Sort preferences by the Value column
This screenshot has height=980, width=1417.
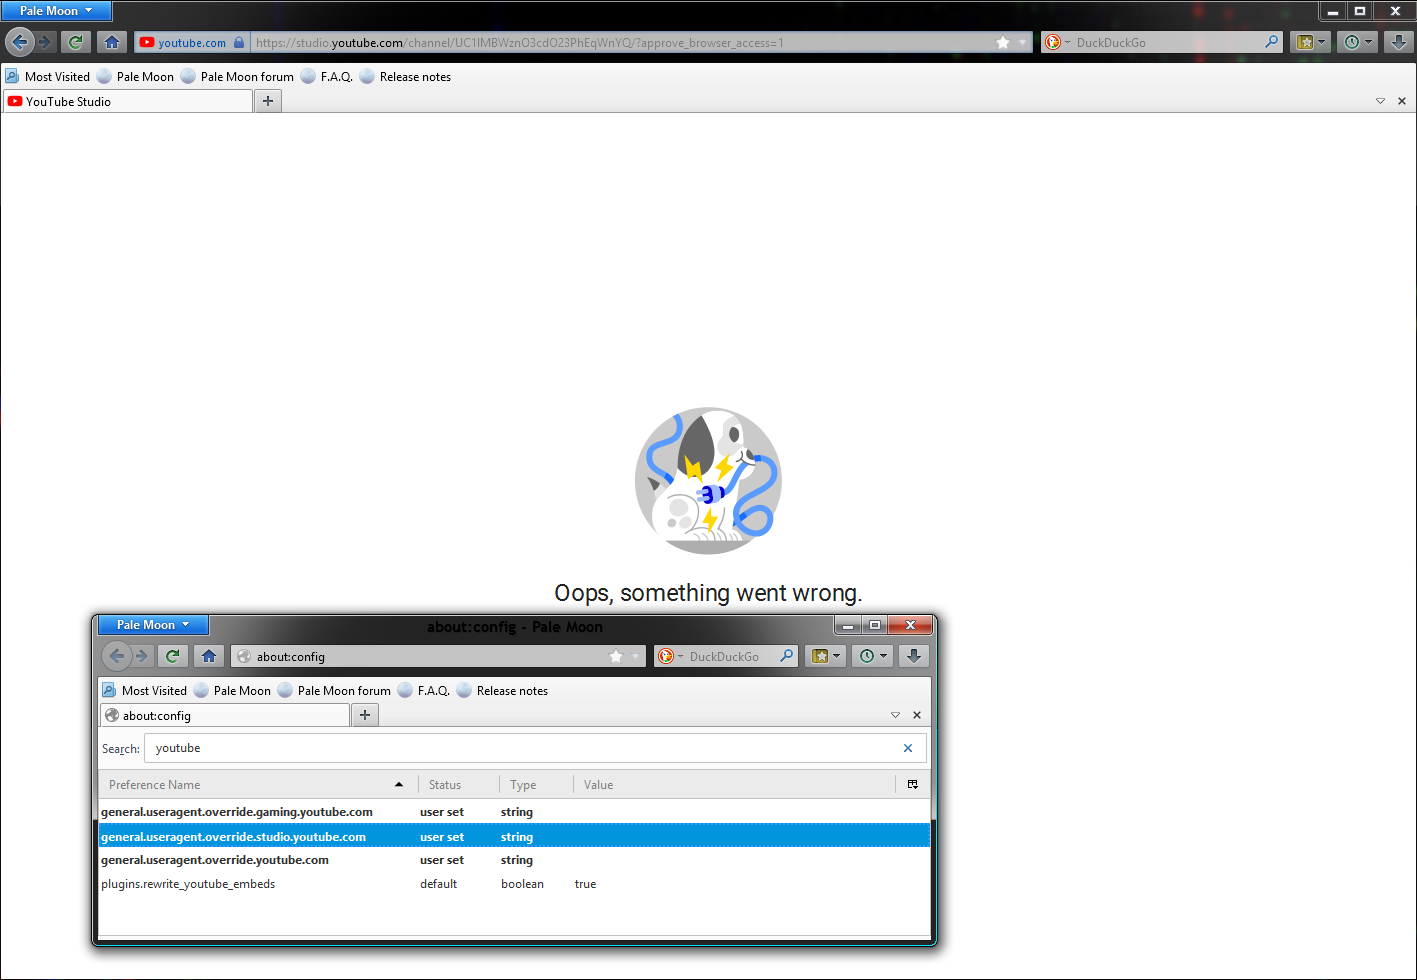pos(734,784)
